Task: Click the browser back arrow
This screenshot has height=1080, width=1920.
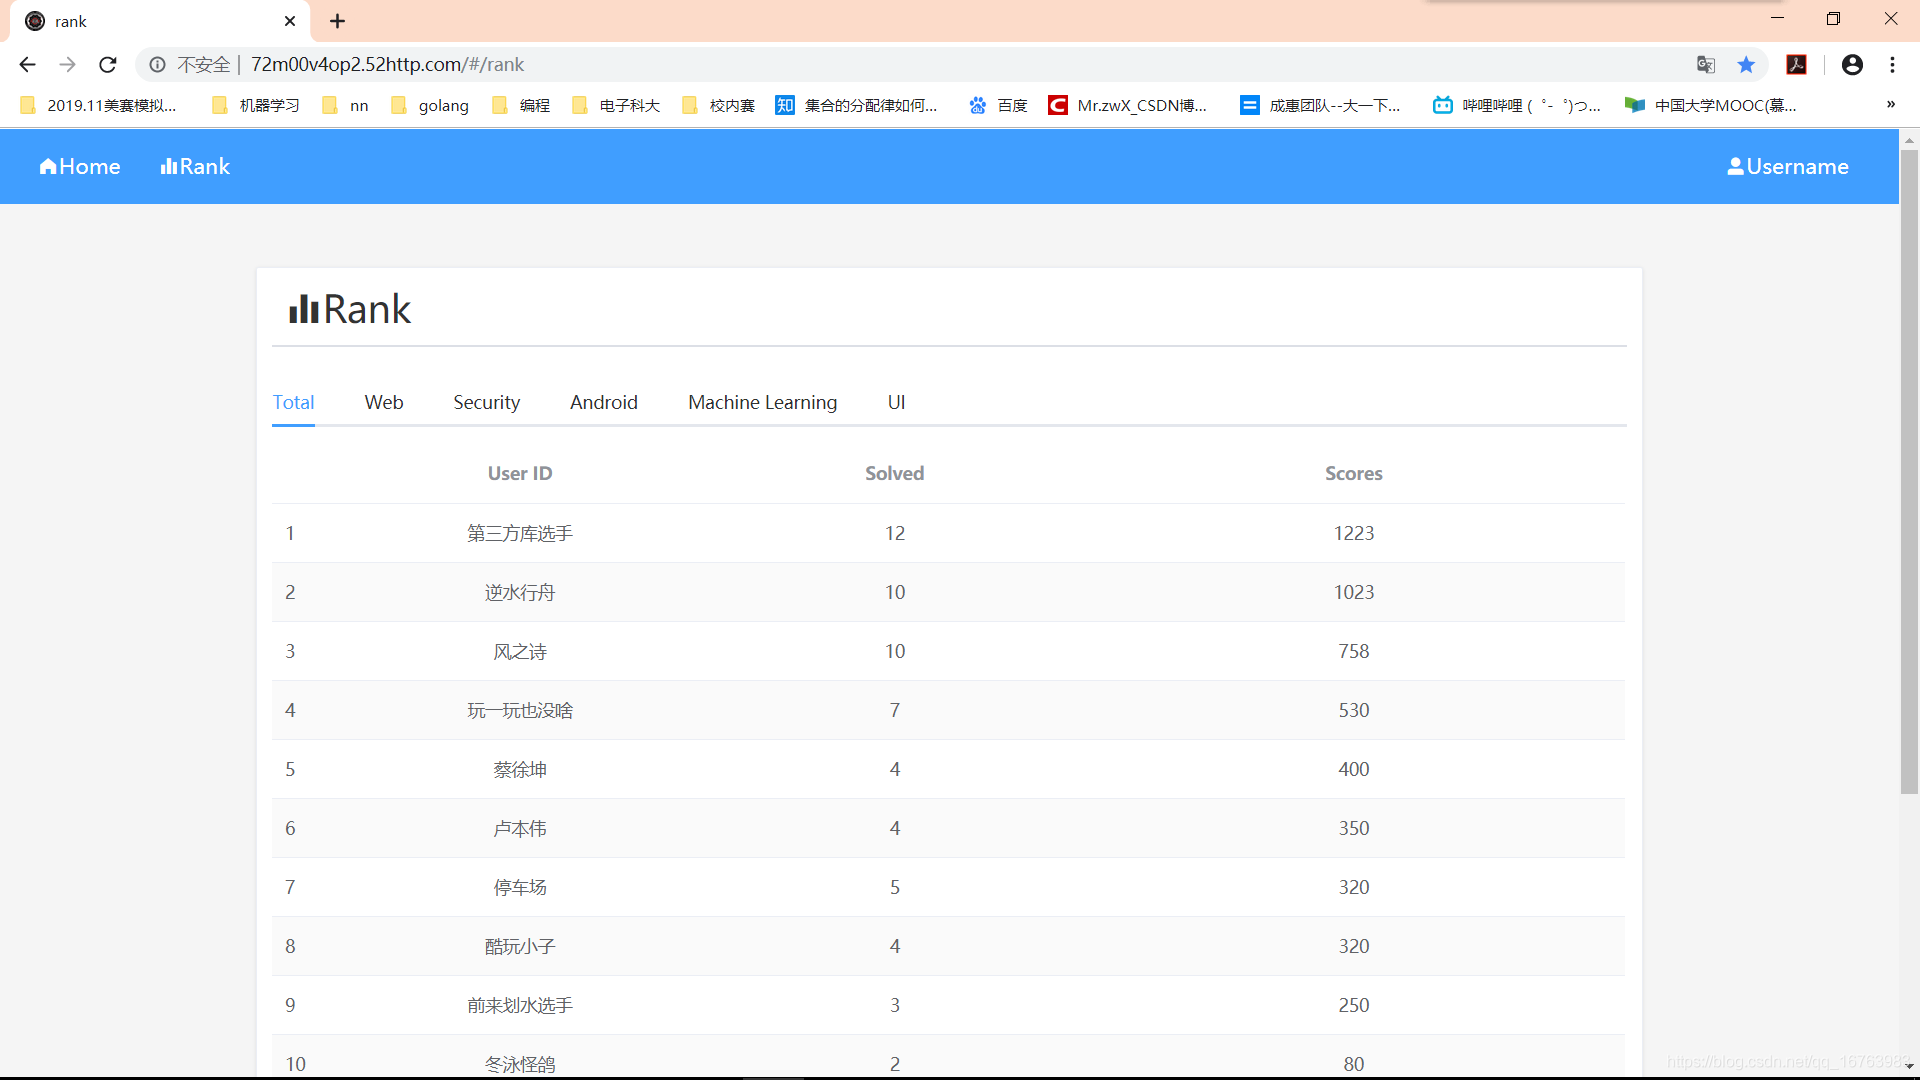Action: tap(28, 65)
